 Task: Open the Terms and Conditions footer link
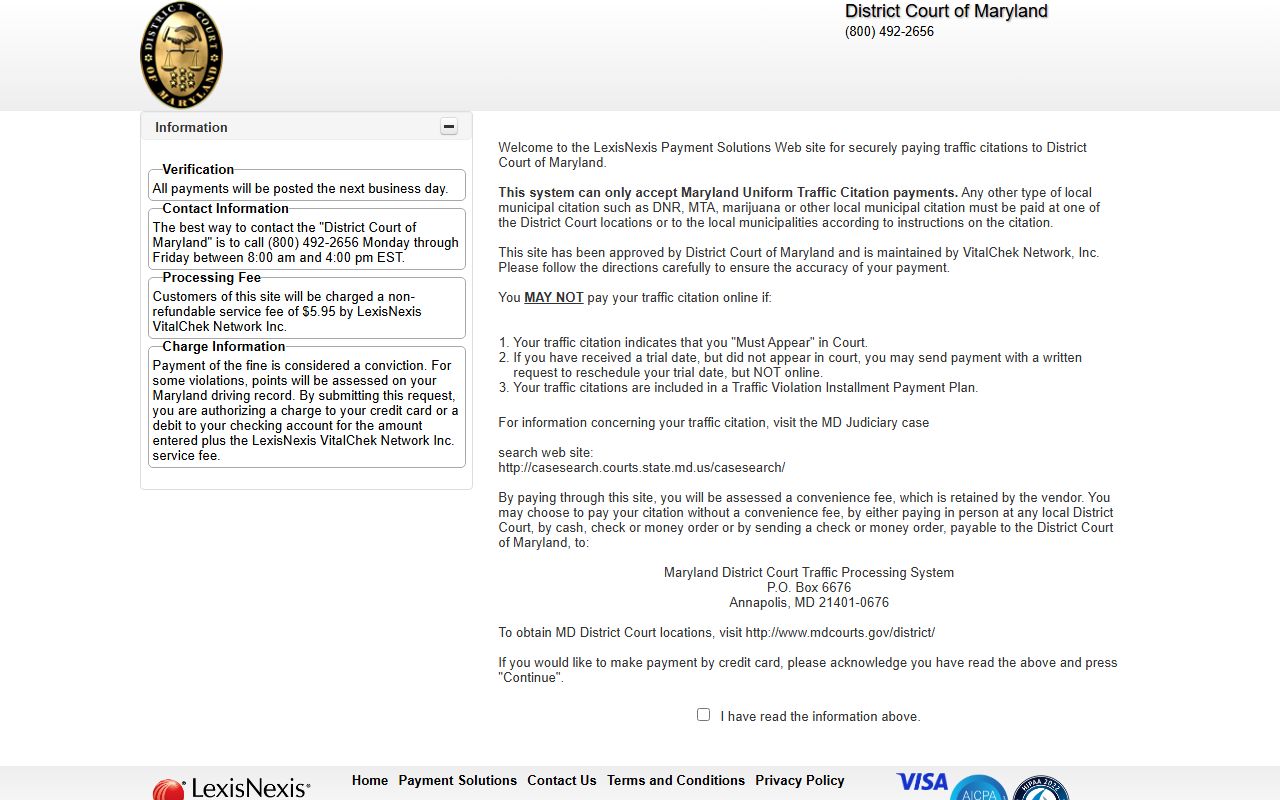676,780
